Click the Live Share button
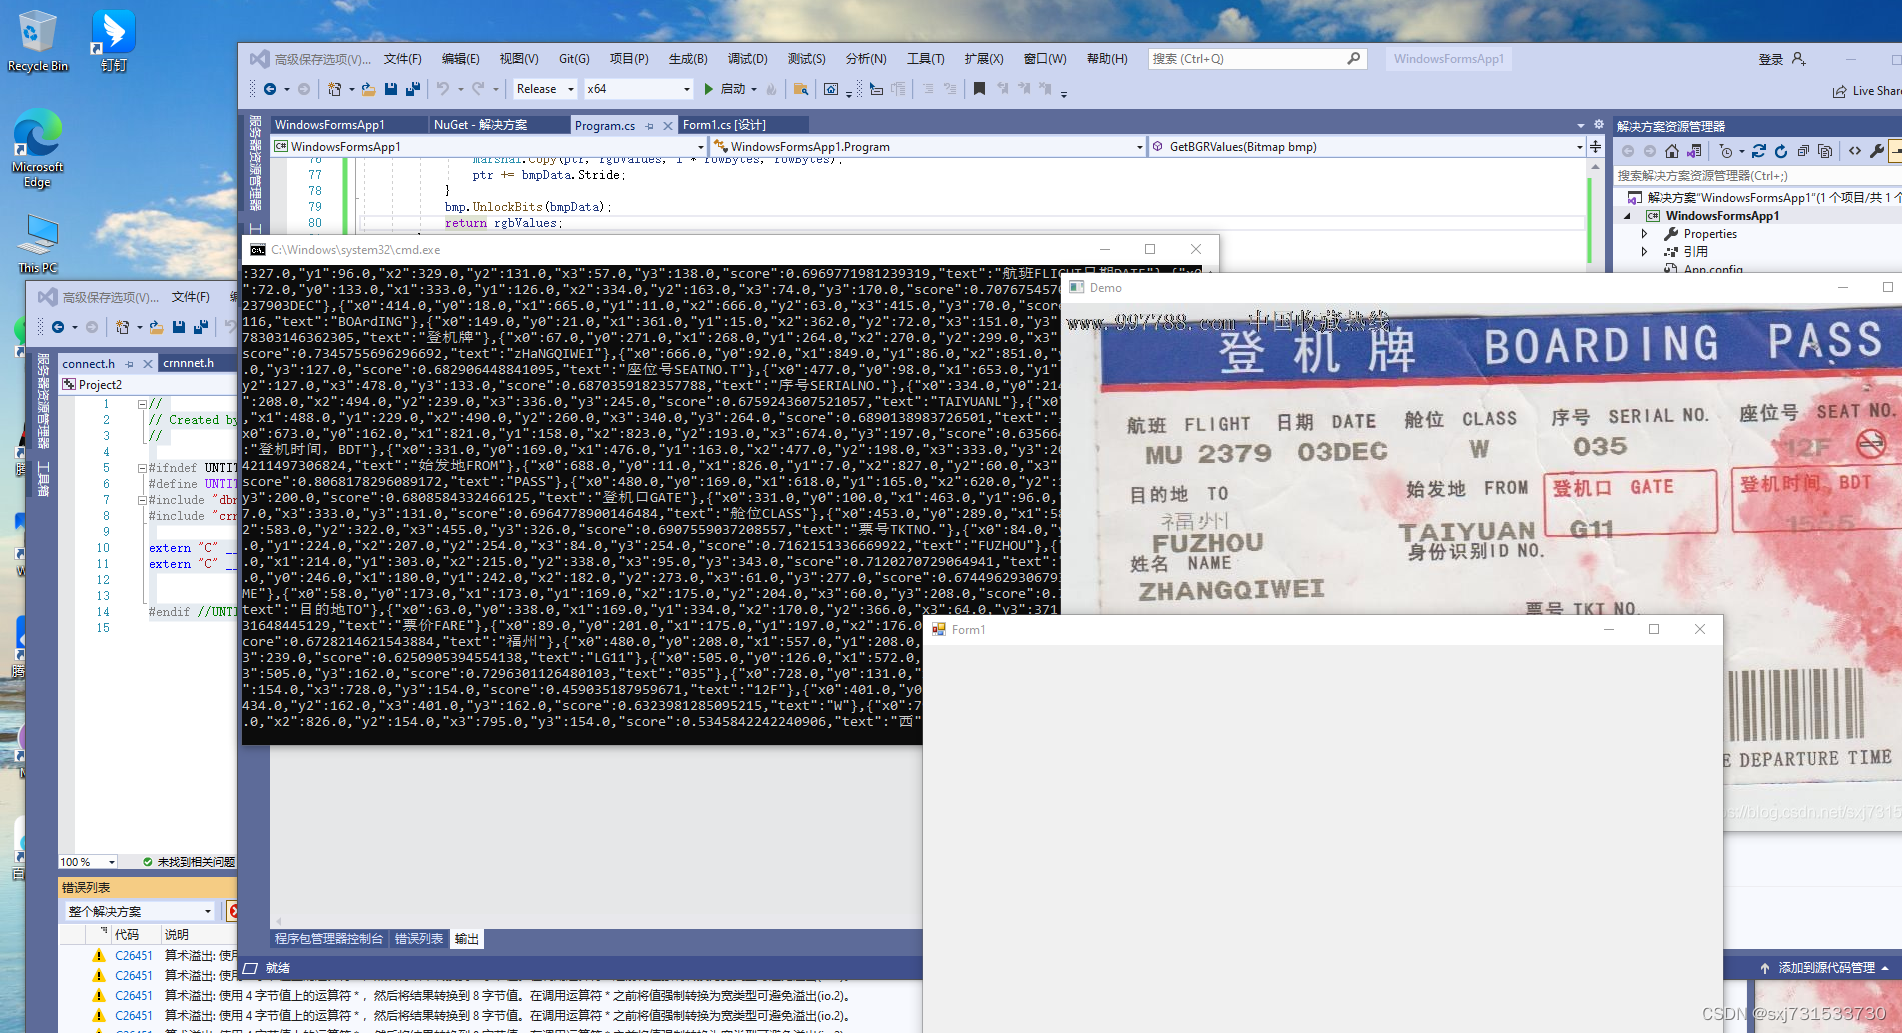Image resolution: width=1902 pixels, height=1033 pixels. (1866, 91)
